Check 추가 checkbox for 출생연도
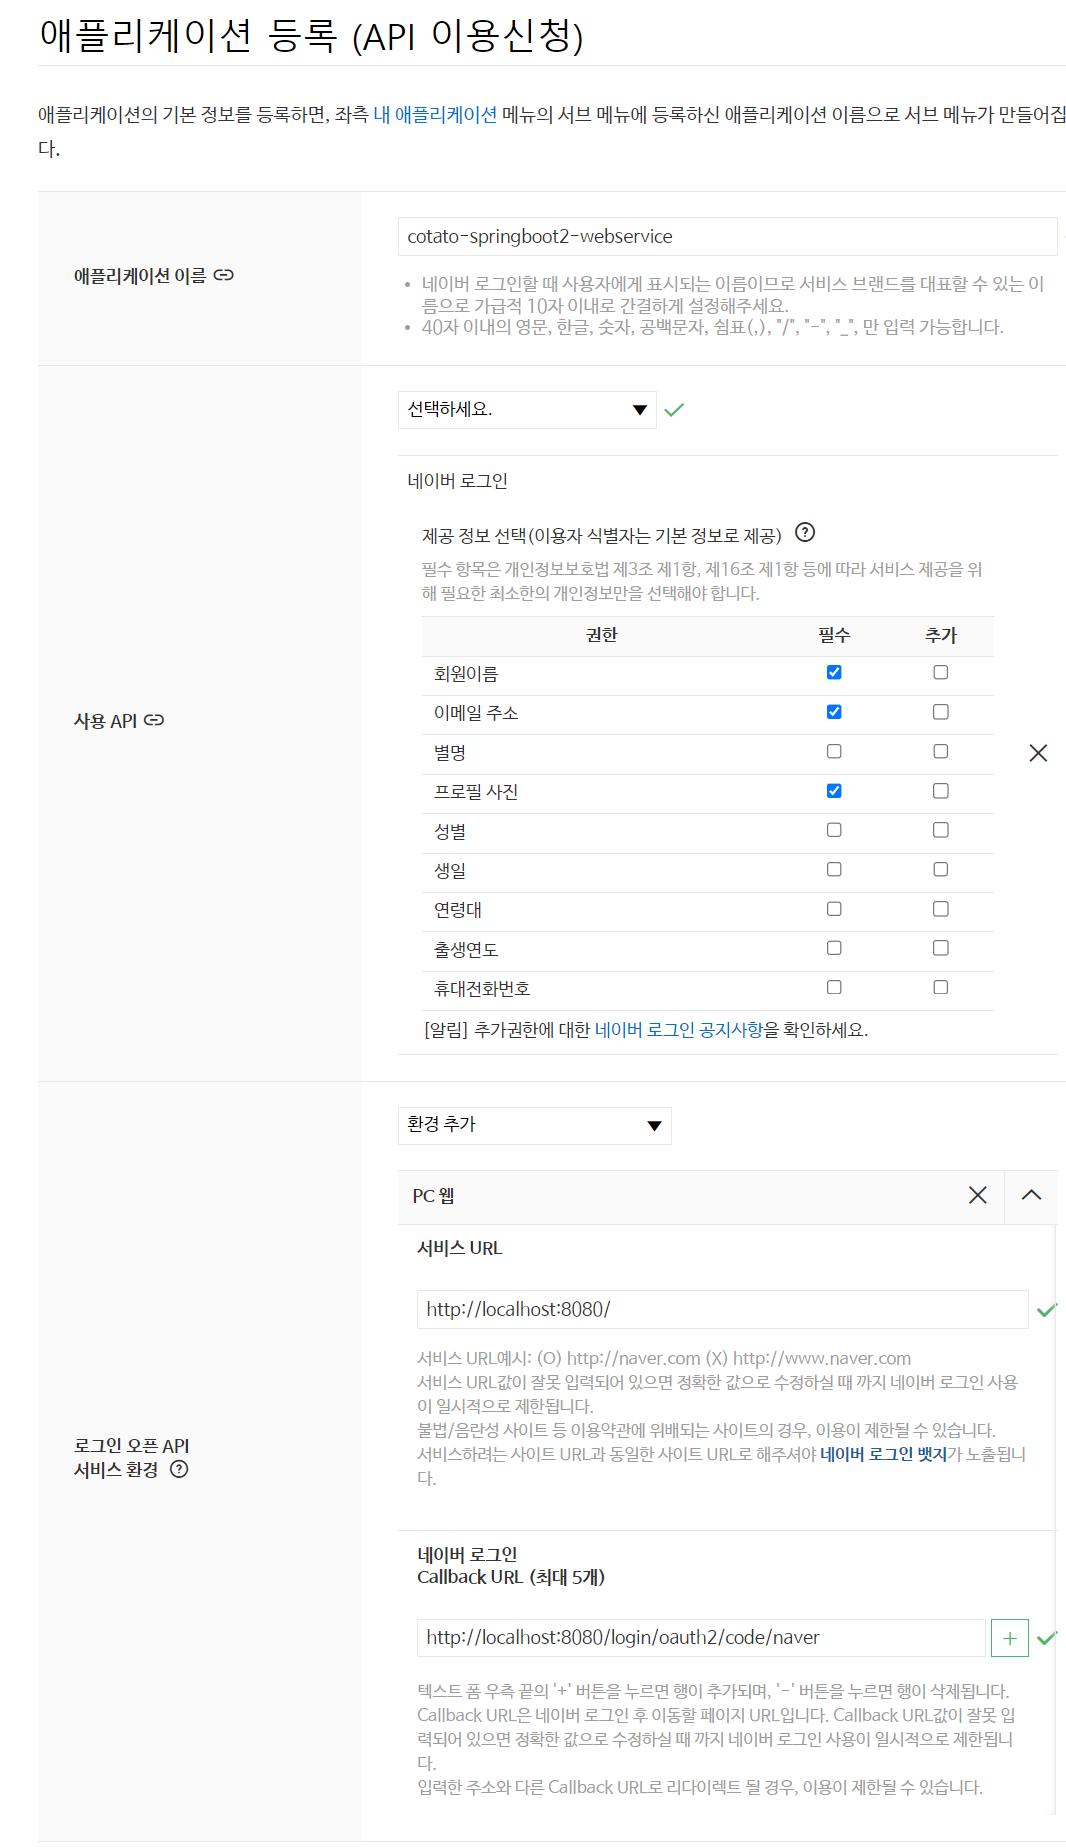Viewport: 1066px width, 1847px height. [941, 948]
